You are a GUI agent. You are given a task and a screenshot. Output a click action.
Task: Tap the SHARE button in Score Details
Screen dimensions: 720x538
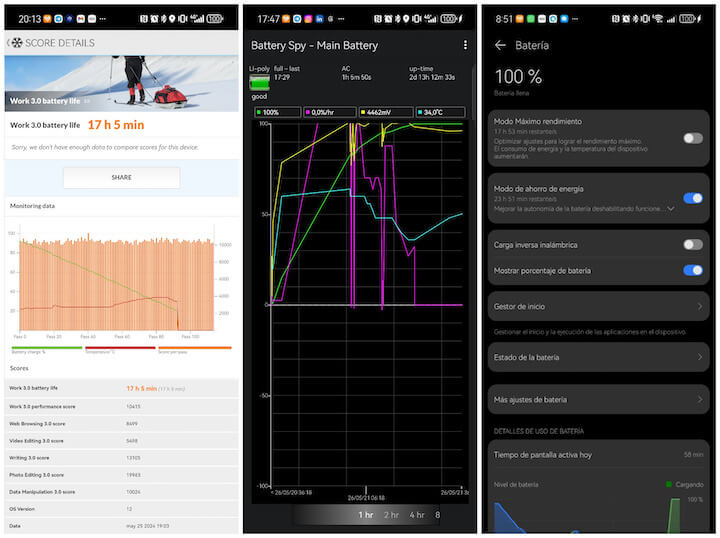click(x=121, y=177)
